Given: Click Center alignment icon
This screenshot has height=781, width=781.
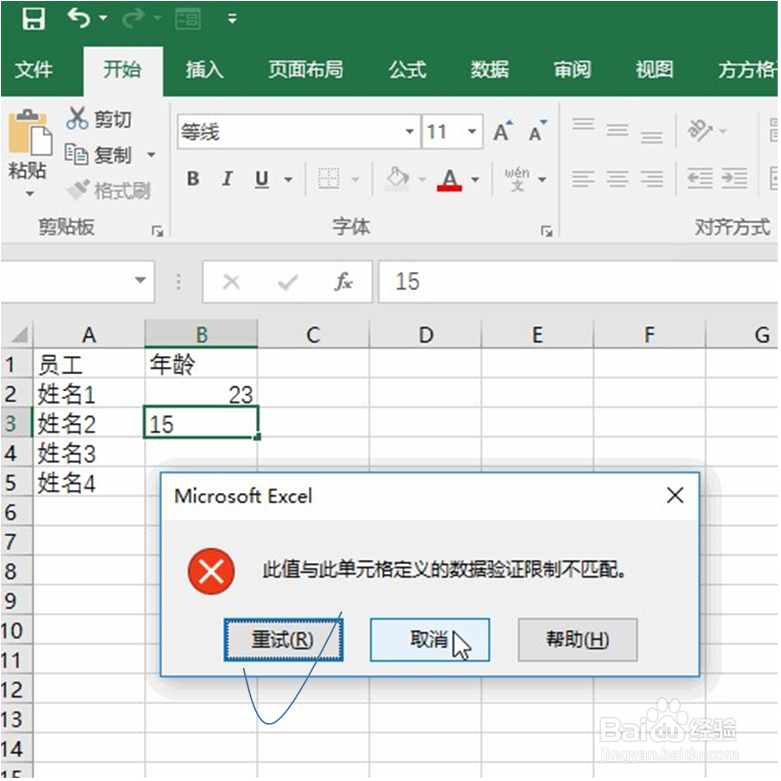Looking at the screenshot, I should click(x=618, y=178).
